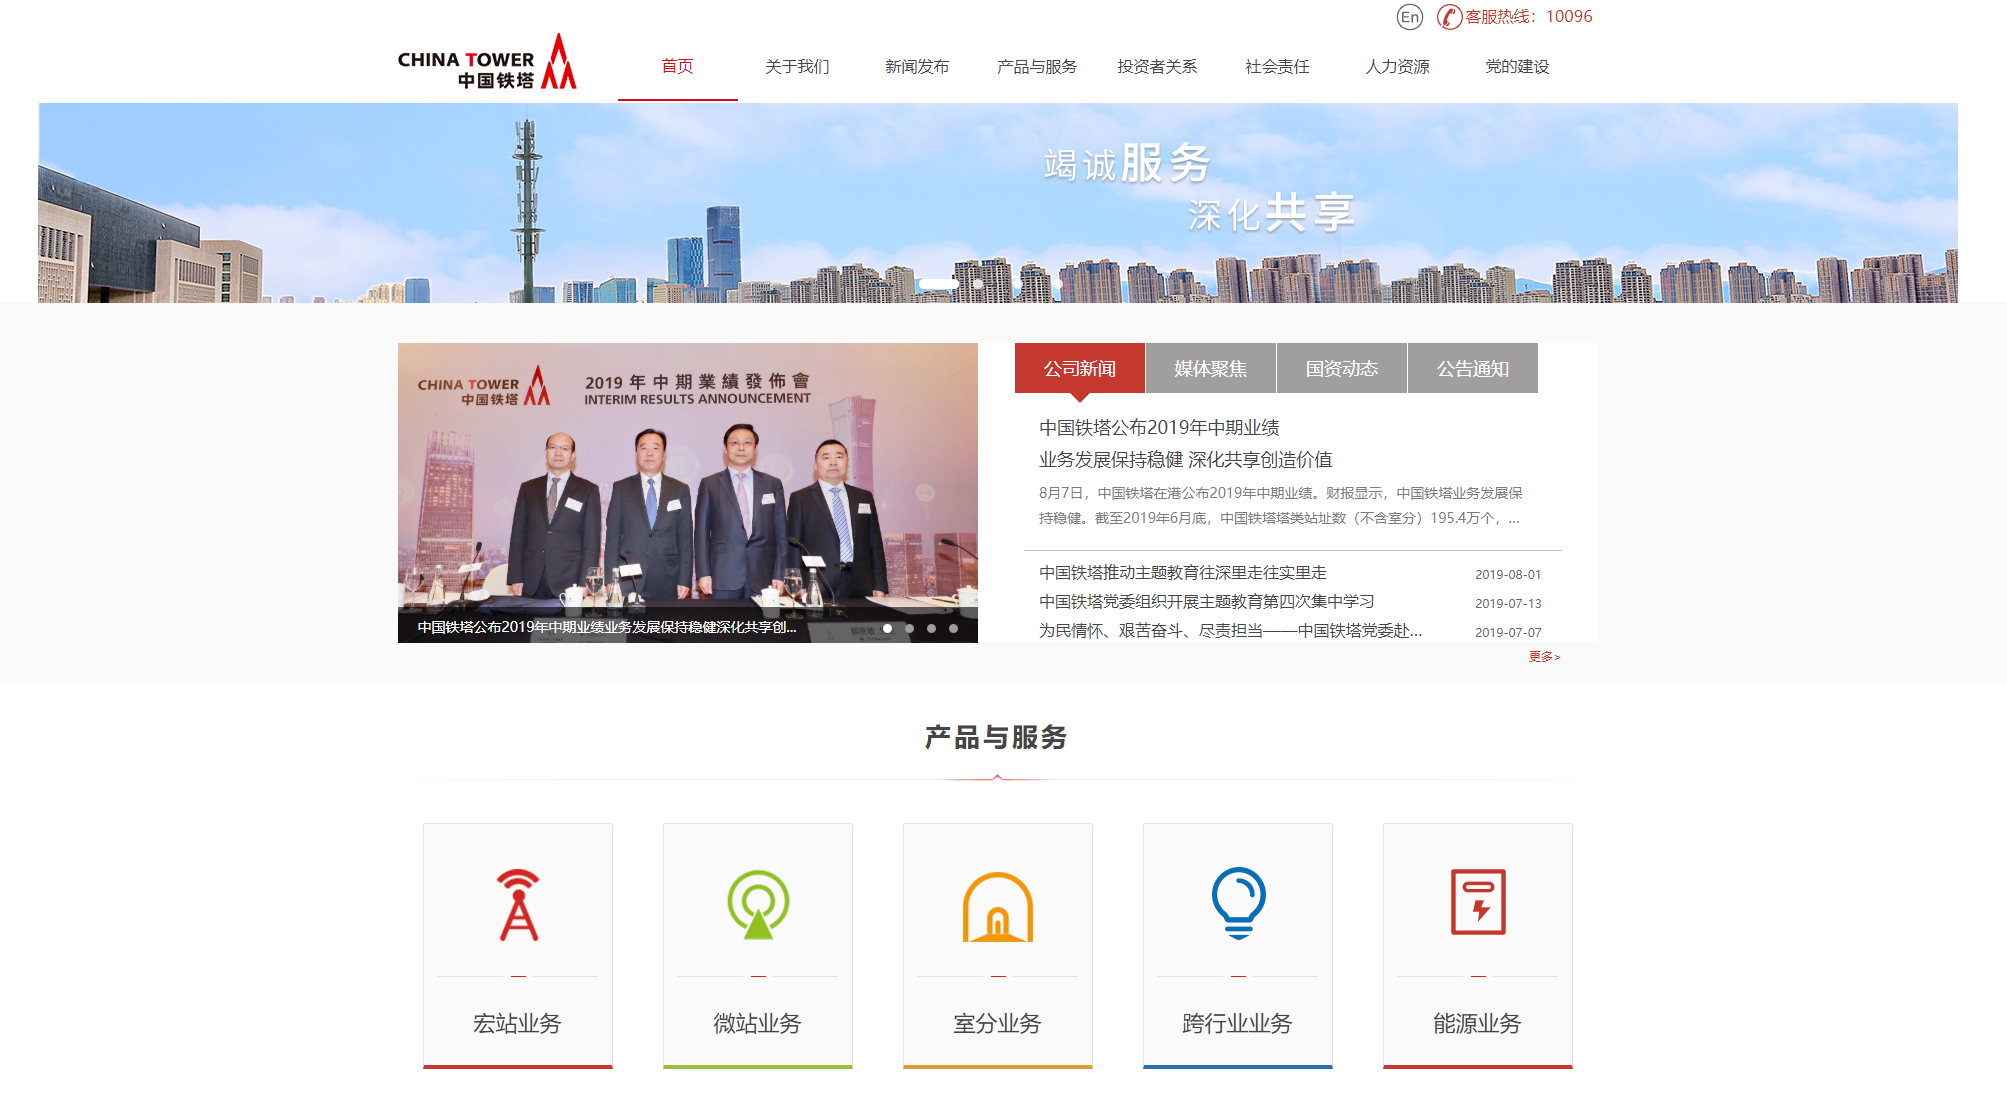Switch language with the En icon
The height and width of the screenshot is (1097, 2007).
click(x=1409, y=17)
